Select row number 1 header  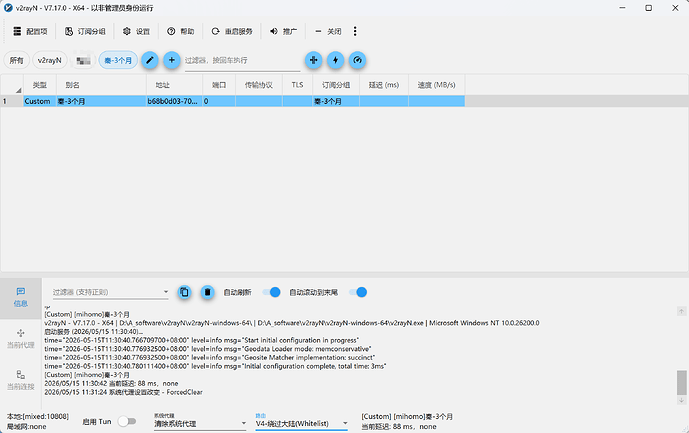(12, 101)
